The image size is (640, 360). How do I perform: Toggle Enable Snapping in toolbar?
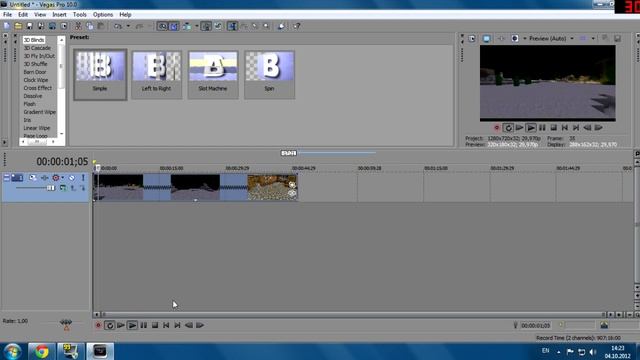click(162, 26)
